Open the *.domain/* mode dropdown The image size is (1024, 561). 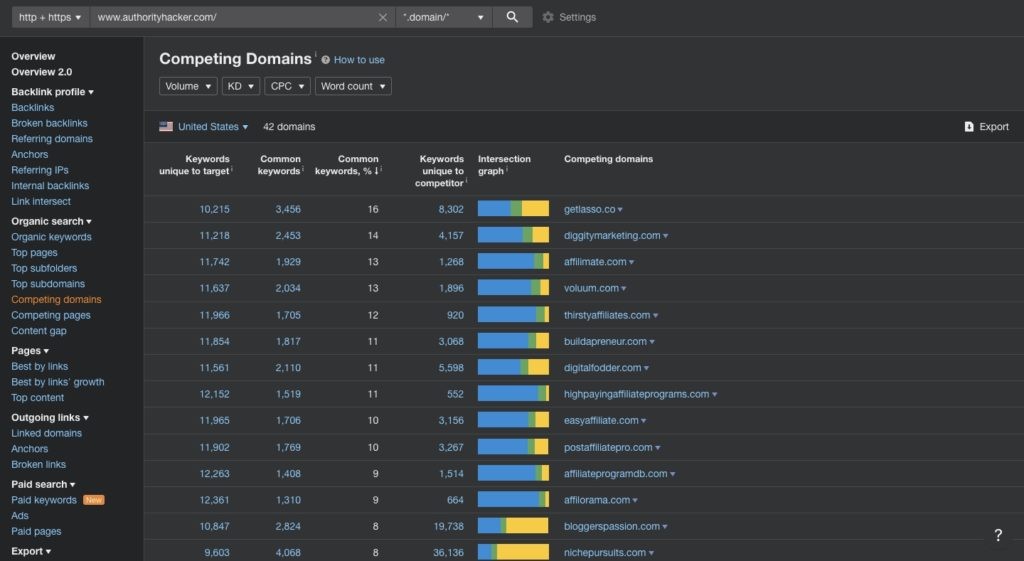(x=444, y=17)
